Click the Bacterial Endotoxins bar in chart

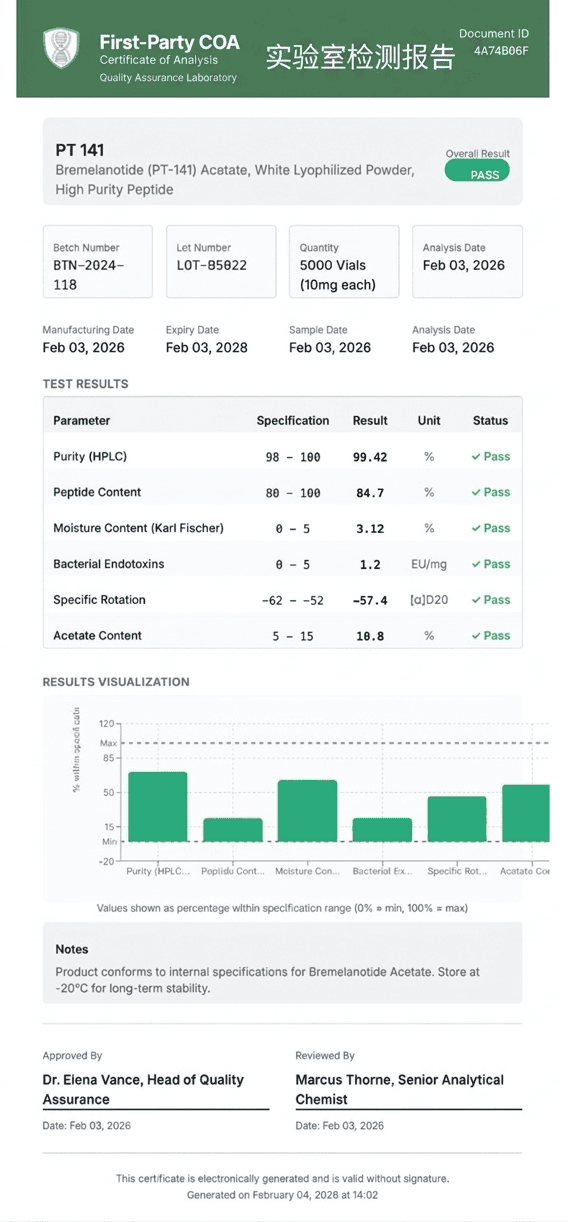click(x=382, y=830)
